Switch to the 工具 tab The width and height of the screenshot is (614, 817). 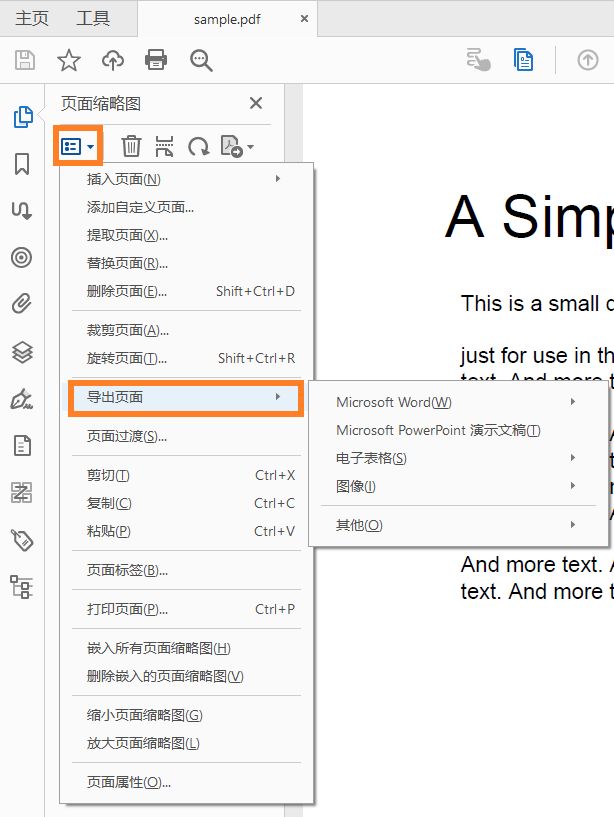tap(93, 19)
